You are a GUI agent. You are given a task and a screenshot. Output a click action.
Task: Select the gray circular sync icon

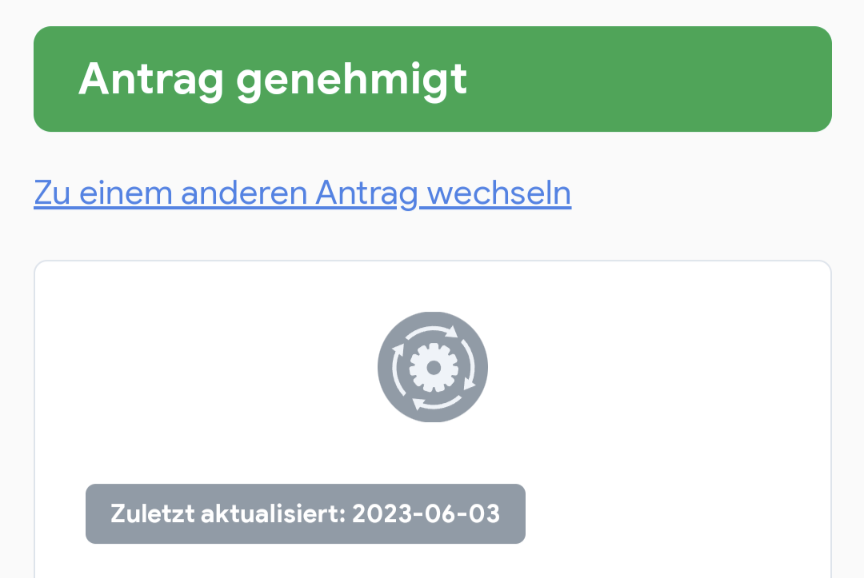(x=432, y=367)
